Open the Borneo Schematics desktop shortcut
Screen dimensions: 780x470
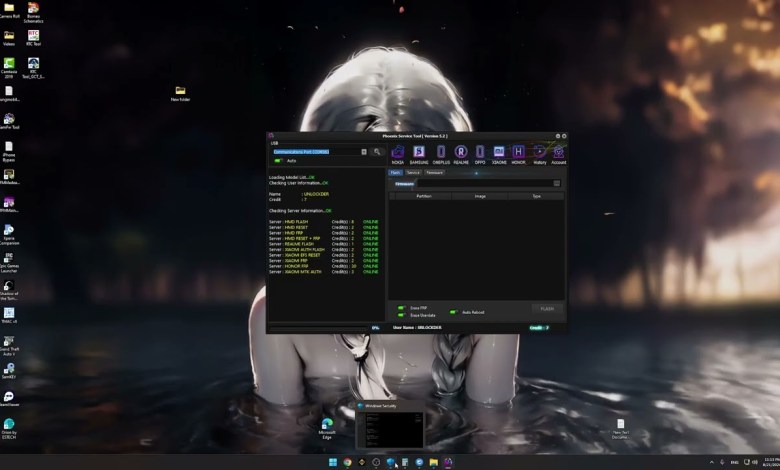pos(33,12)
